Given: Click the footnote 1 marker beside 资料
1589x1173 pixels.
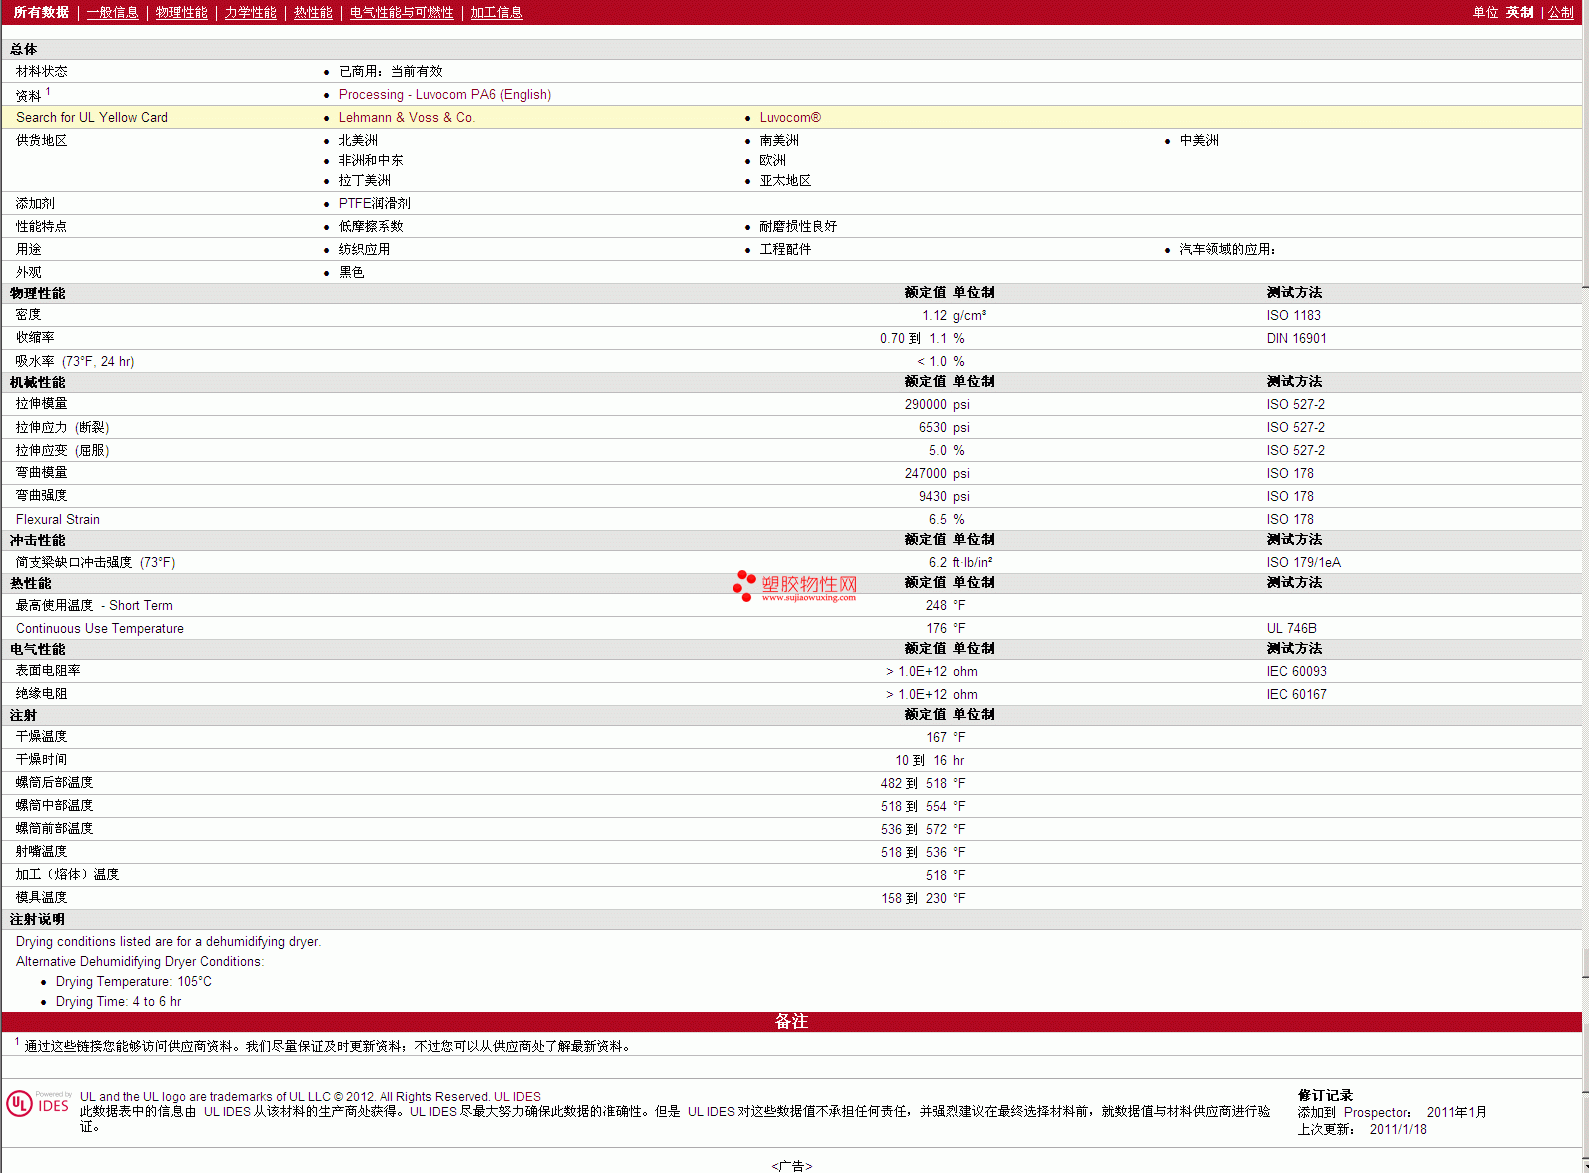Looking at the screenshot, I should (48, 91).
